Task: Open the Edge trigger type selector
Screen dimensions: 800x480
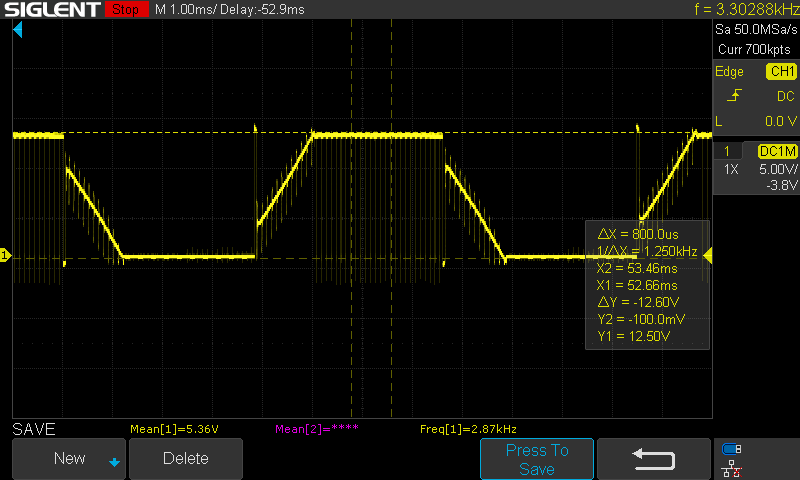Action: click(x=729, y=72)
